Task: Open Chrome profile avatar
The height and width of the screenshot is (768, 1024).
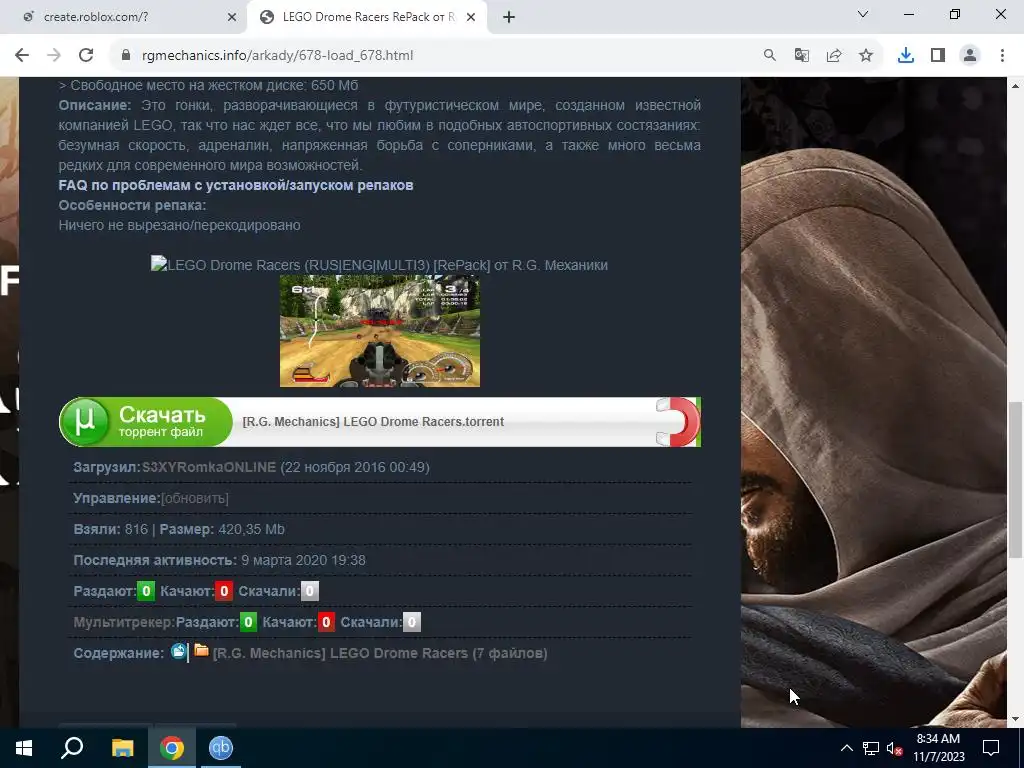Action: point(970,56)
